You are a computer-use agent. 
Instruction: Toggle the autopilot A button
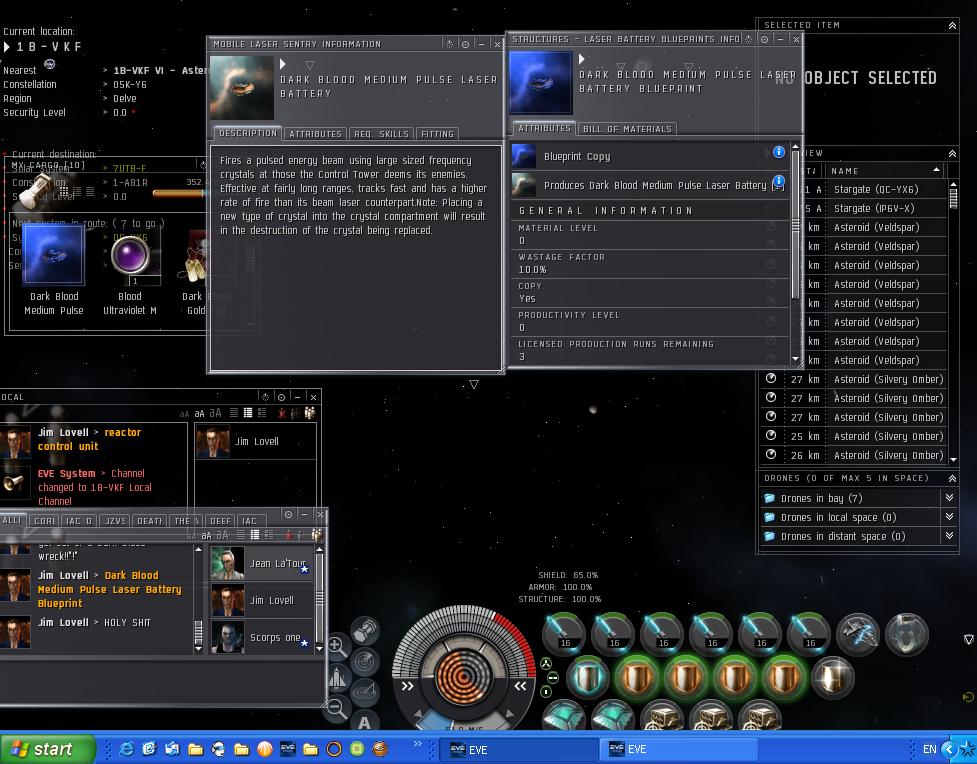[x=365, y=723]
